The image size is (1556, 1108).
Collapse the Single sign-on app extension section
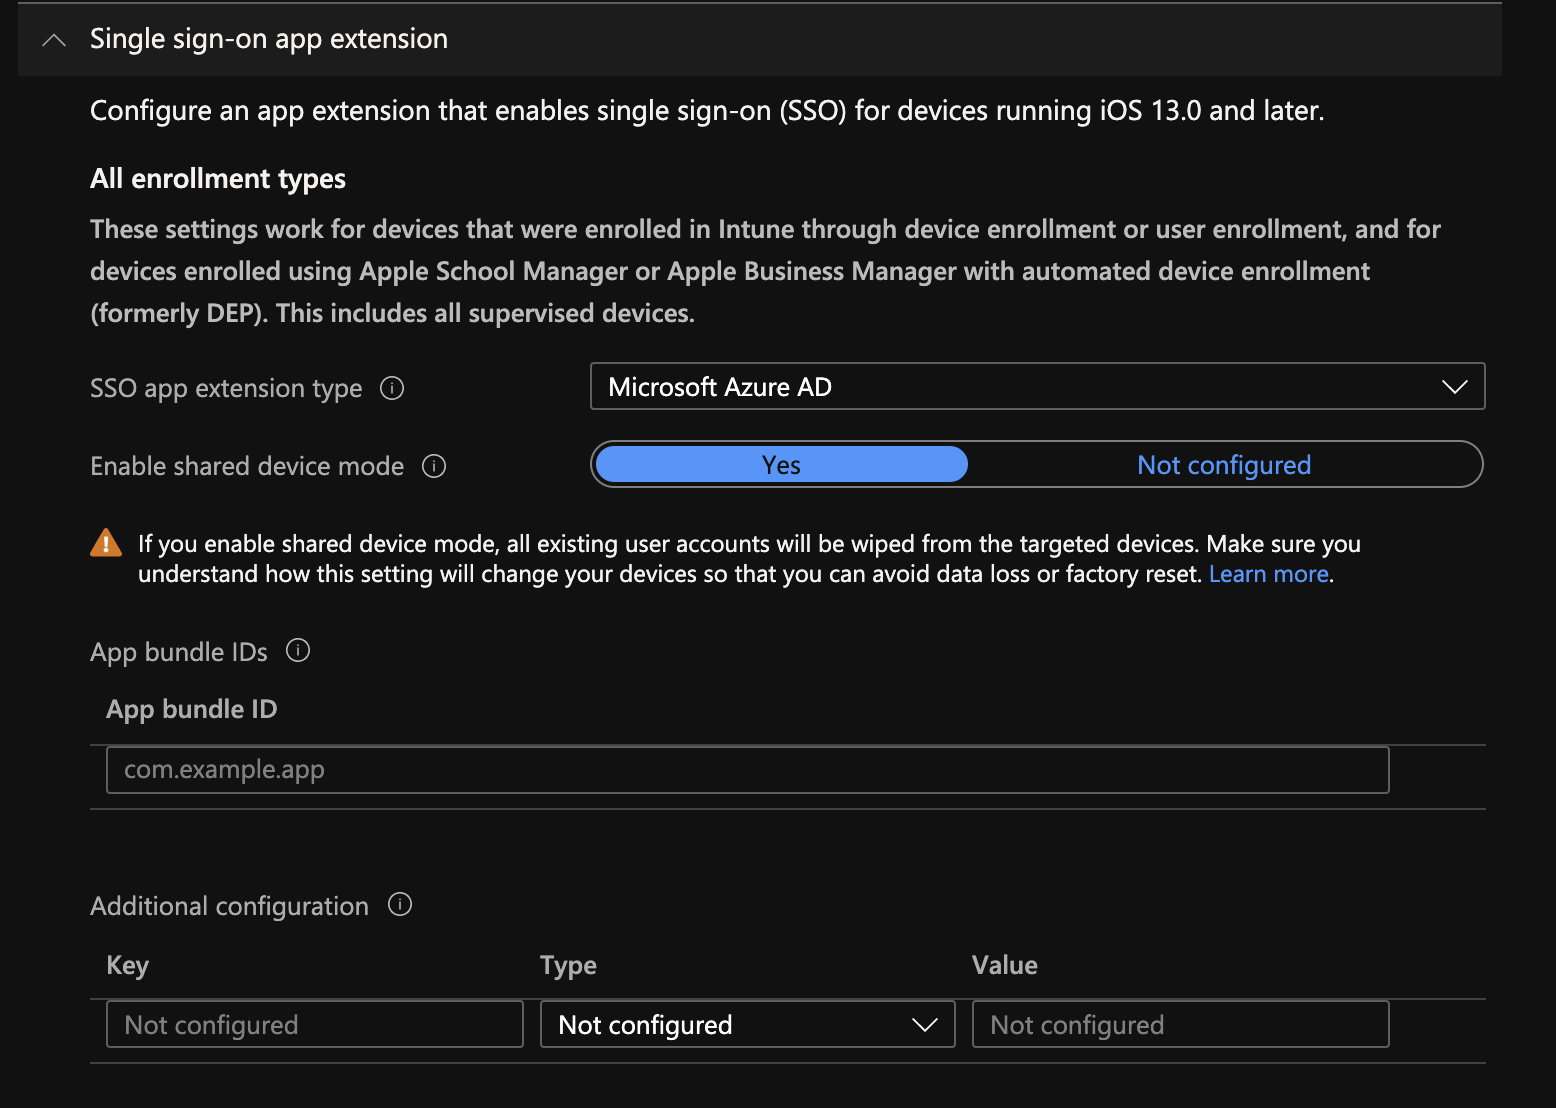pos(54,40)
